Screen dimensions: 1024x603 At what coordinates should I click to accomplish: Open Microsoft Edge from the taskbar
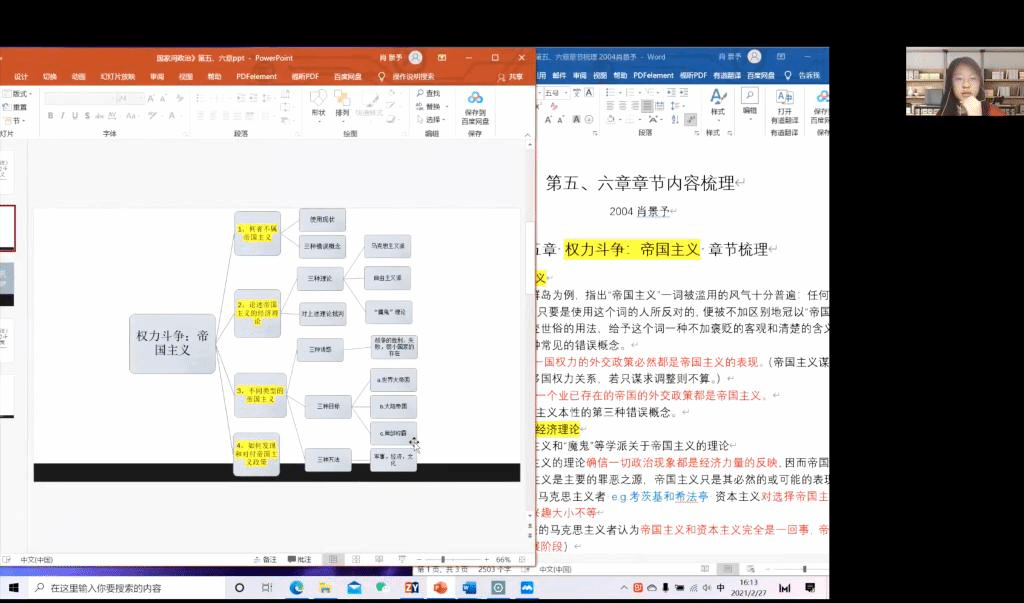click(x=296, y=589)
